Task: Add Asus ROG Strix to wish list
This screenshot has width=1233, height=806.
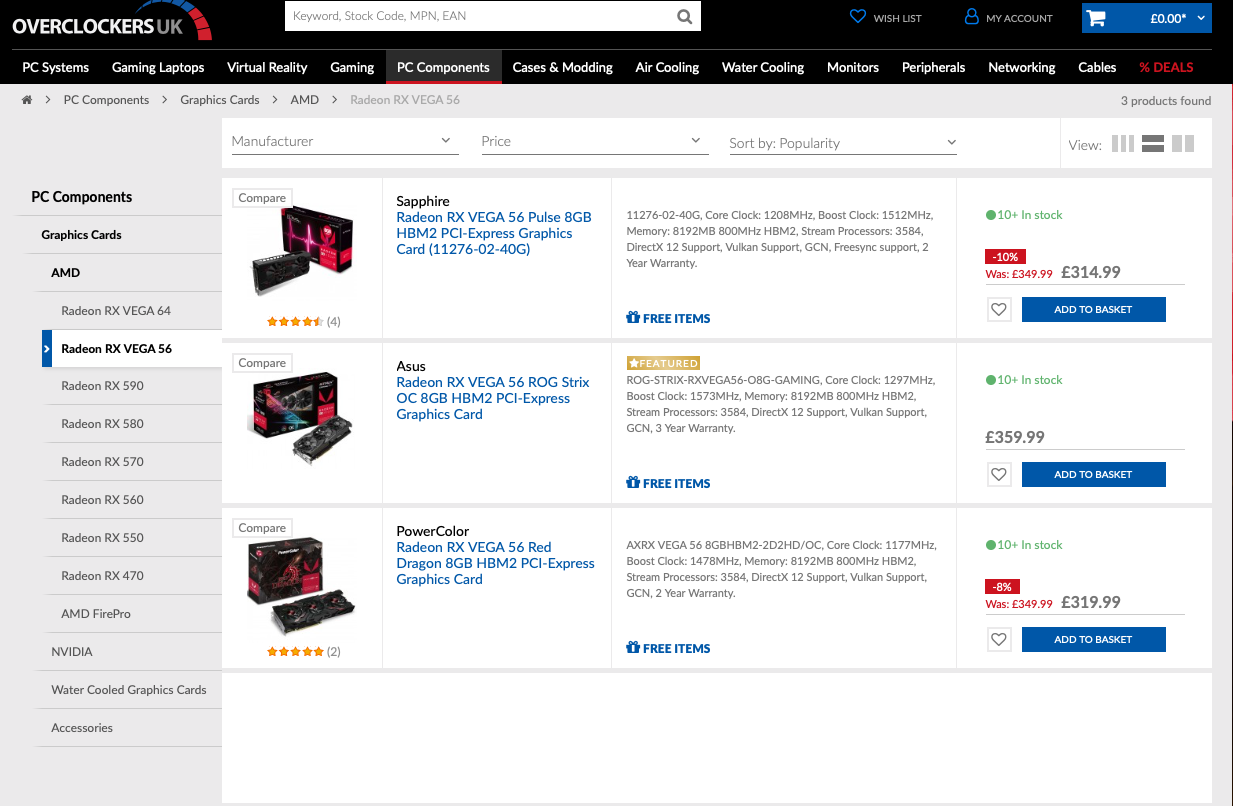Action: pyautogui.click(x=999, y=475)
